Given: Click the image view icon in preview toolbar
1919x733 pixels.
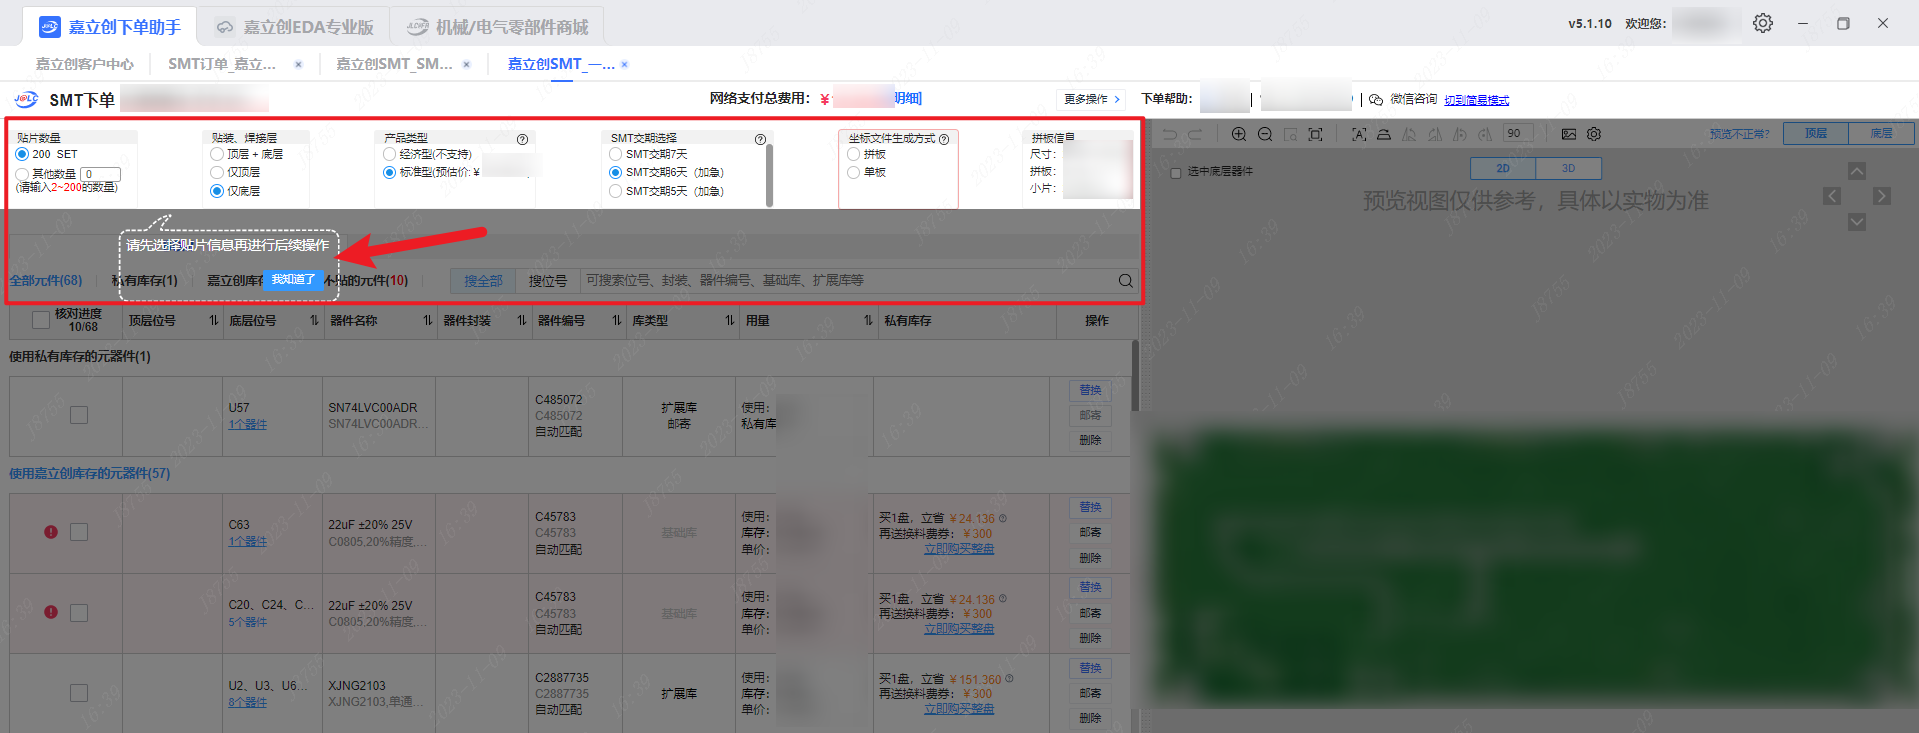Looking at the screenshot, I should (x=1569, y=134).
